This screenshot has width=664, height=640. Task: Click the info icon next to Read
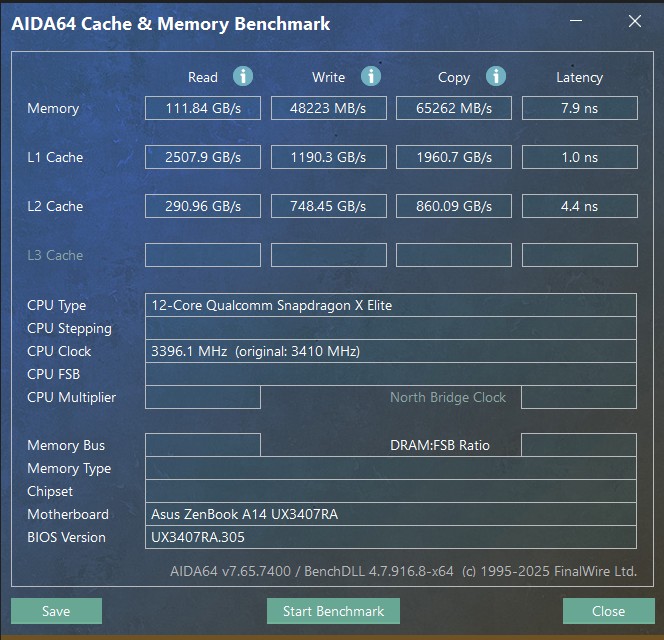click(x=243, y=76)
